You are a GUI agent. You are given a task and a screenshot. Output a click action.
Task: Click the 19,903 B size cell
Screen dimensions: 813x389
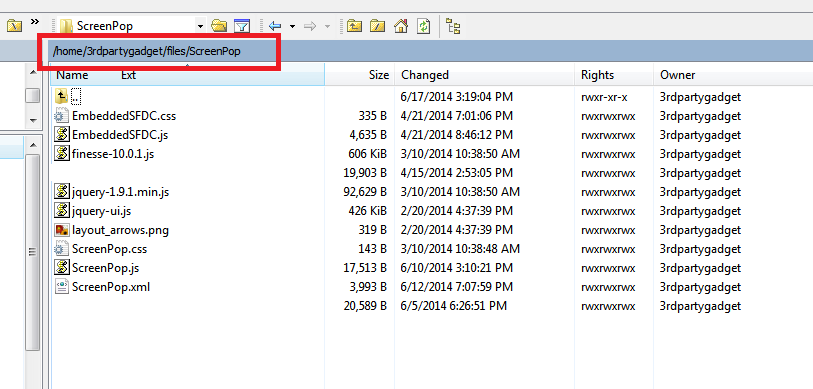pyautogui.click(x=366, y=173)
